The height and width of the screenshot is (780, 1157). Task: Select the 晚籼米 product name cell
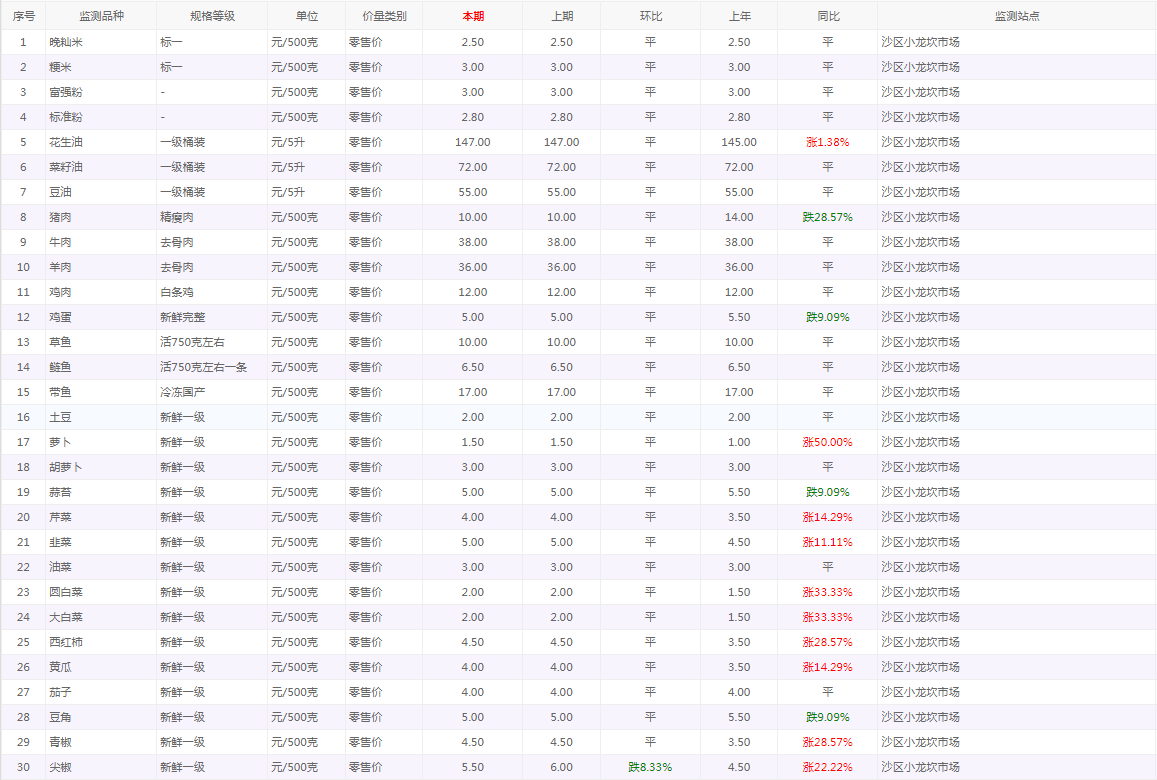66,42
